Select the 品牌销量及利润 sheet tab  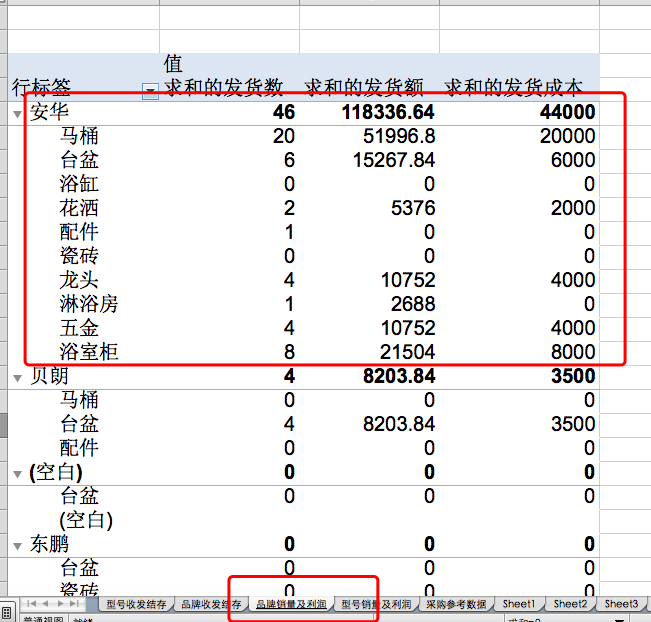tap(291, 605)
